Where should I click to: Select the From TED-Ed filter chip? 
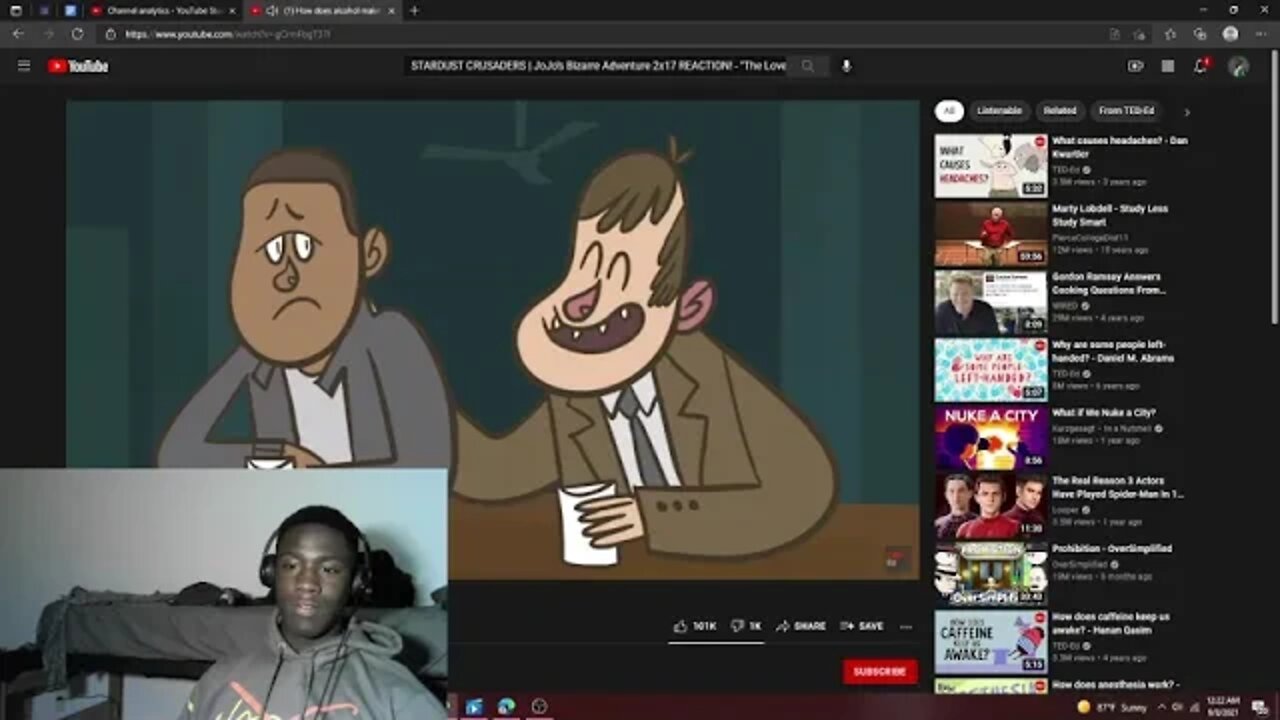point(1126,111)
